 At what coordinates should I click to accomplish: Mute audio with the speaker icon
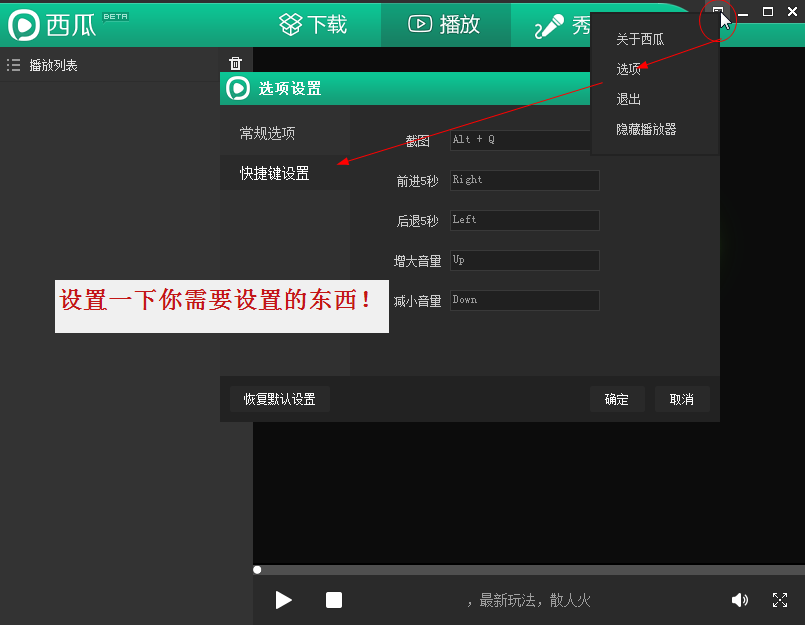pos(739,600)
